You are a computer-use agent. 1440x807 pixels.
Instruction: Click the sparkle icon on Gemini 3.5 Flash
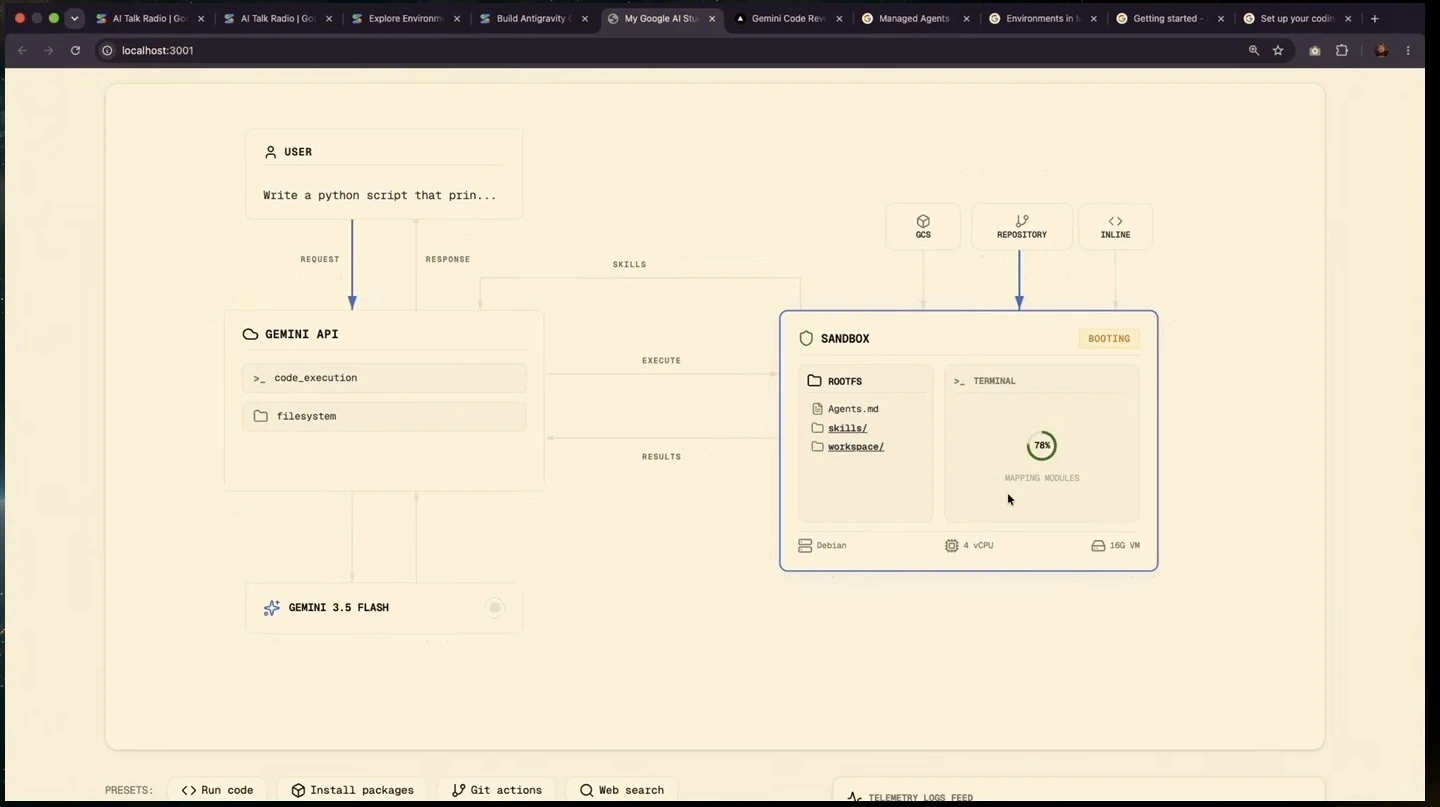tap(271, 607)
